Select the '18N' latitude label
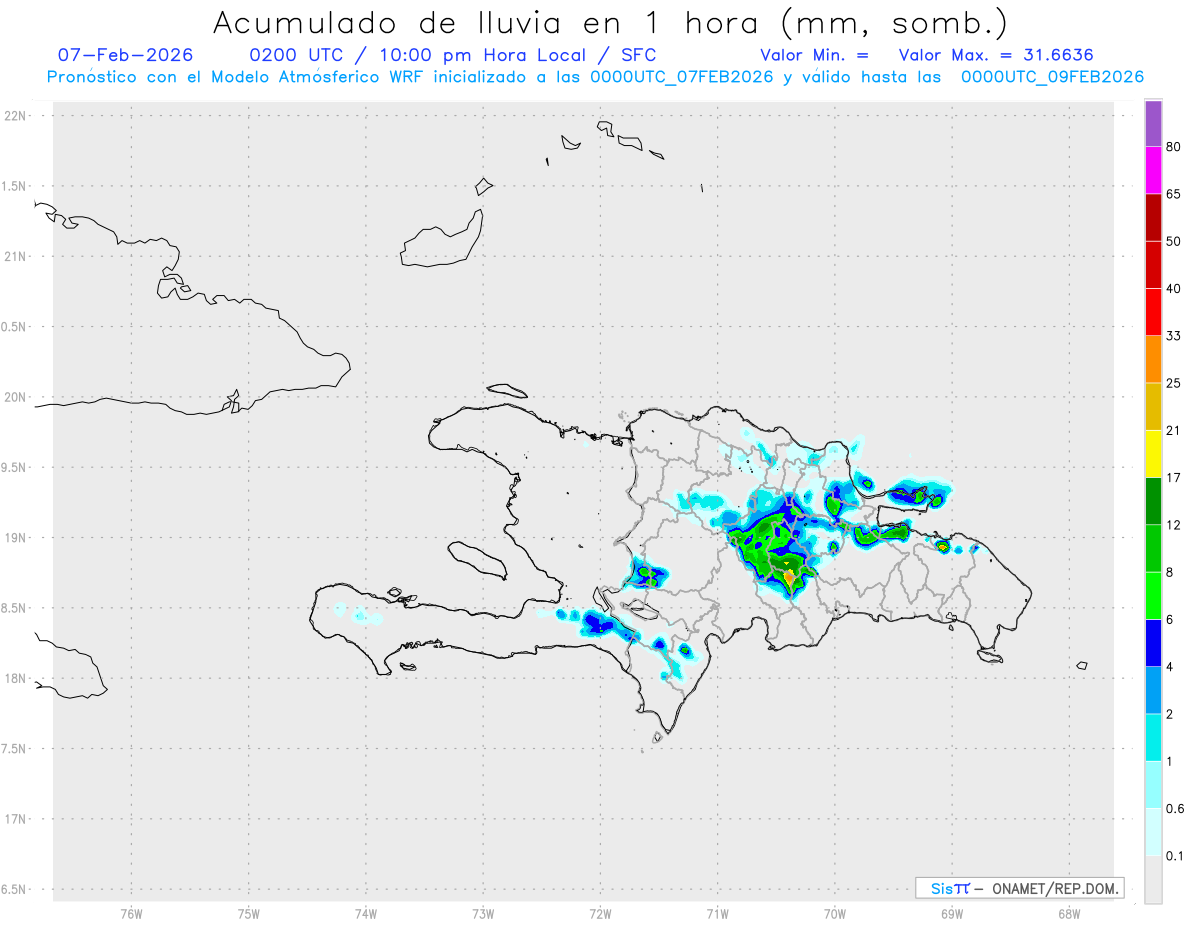The image size is (1200, 927). click(x=15, y=679)
